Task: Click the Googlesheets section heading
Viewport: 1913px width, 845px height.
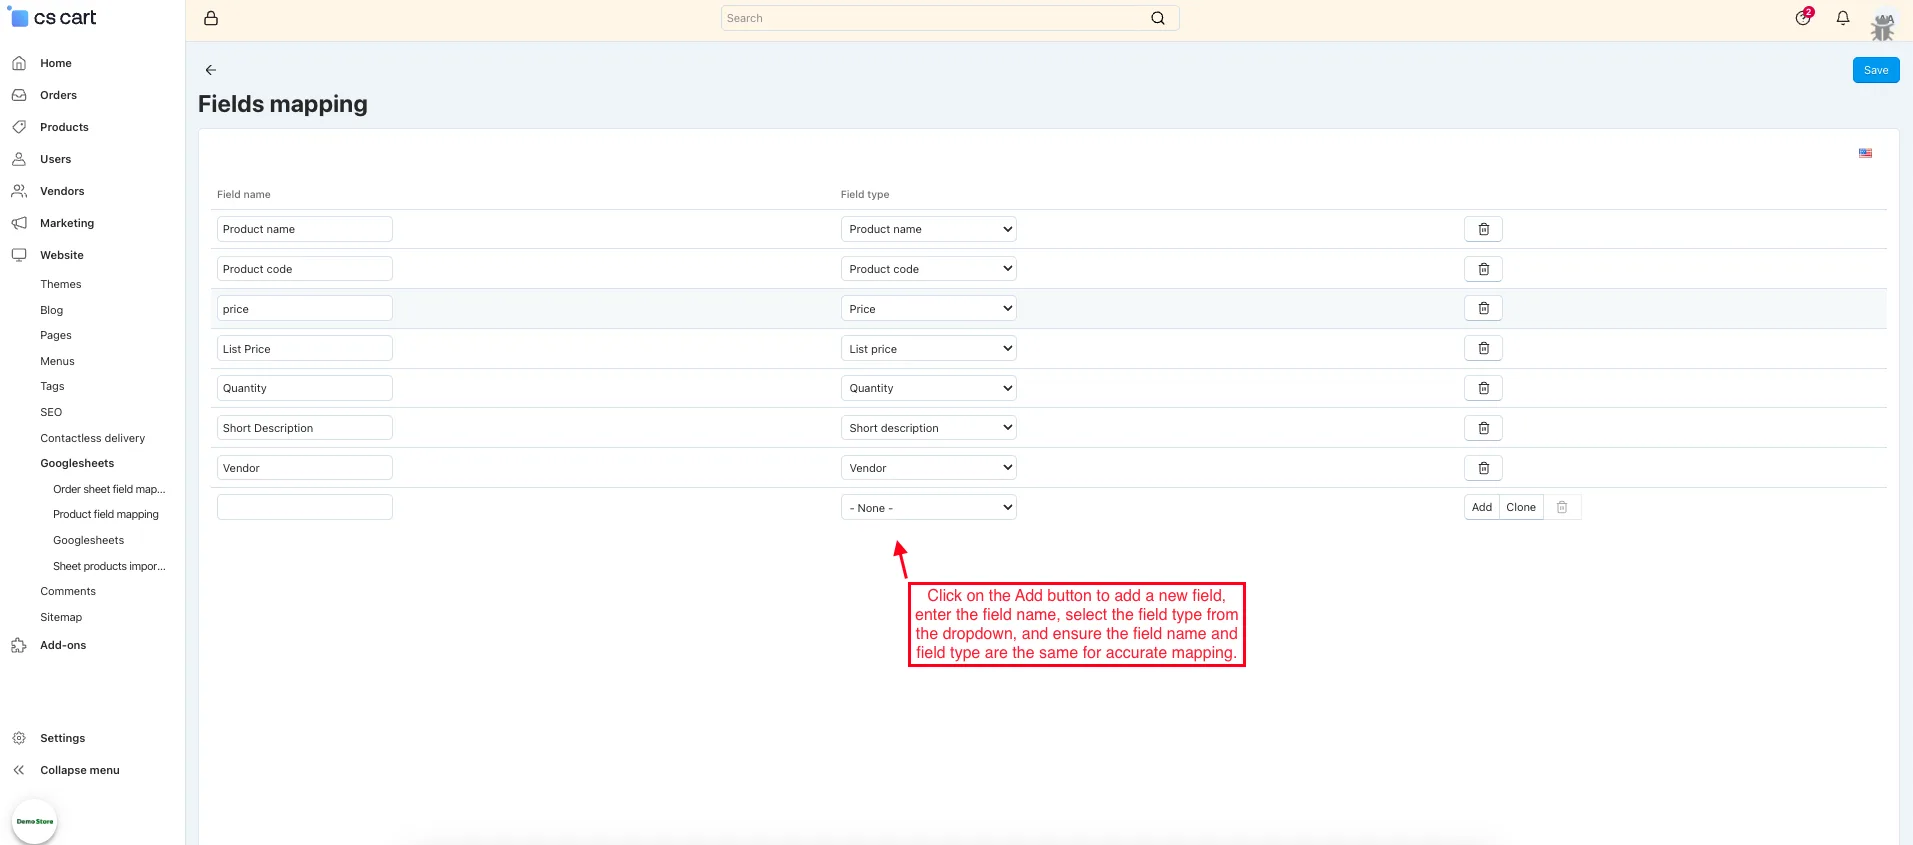Action: pyautogui.click(x=77, y=463)
